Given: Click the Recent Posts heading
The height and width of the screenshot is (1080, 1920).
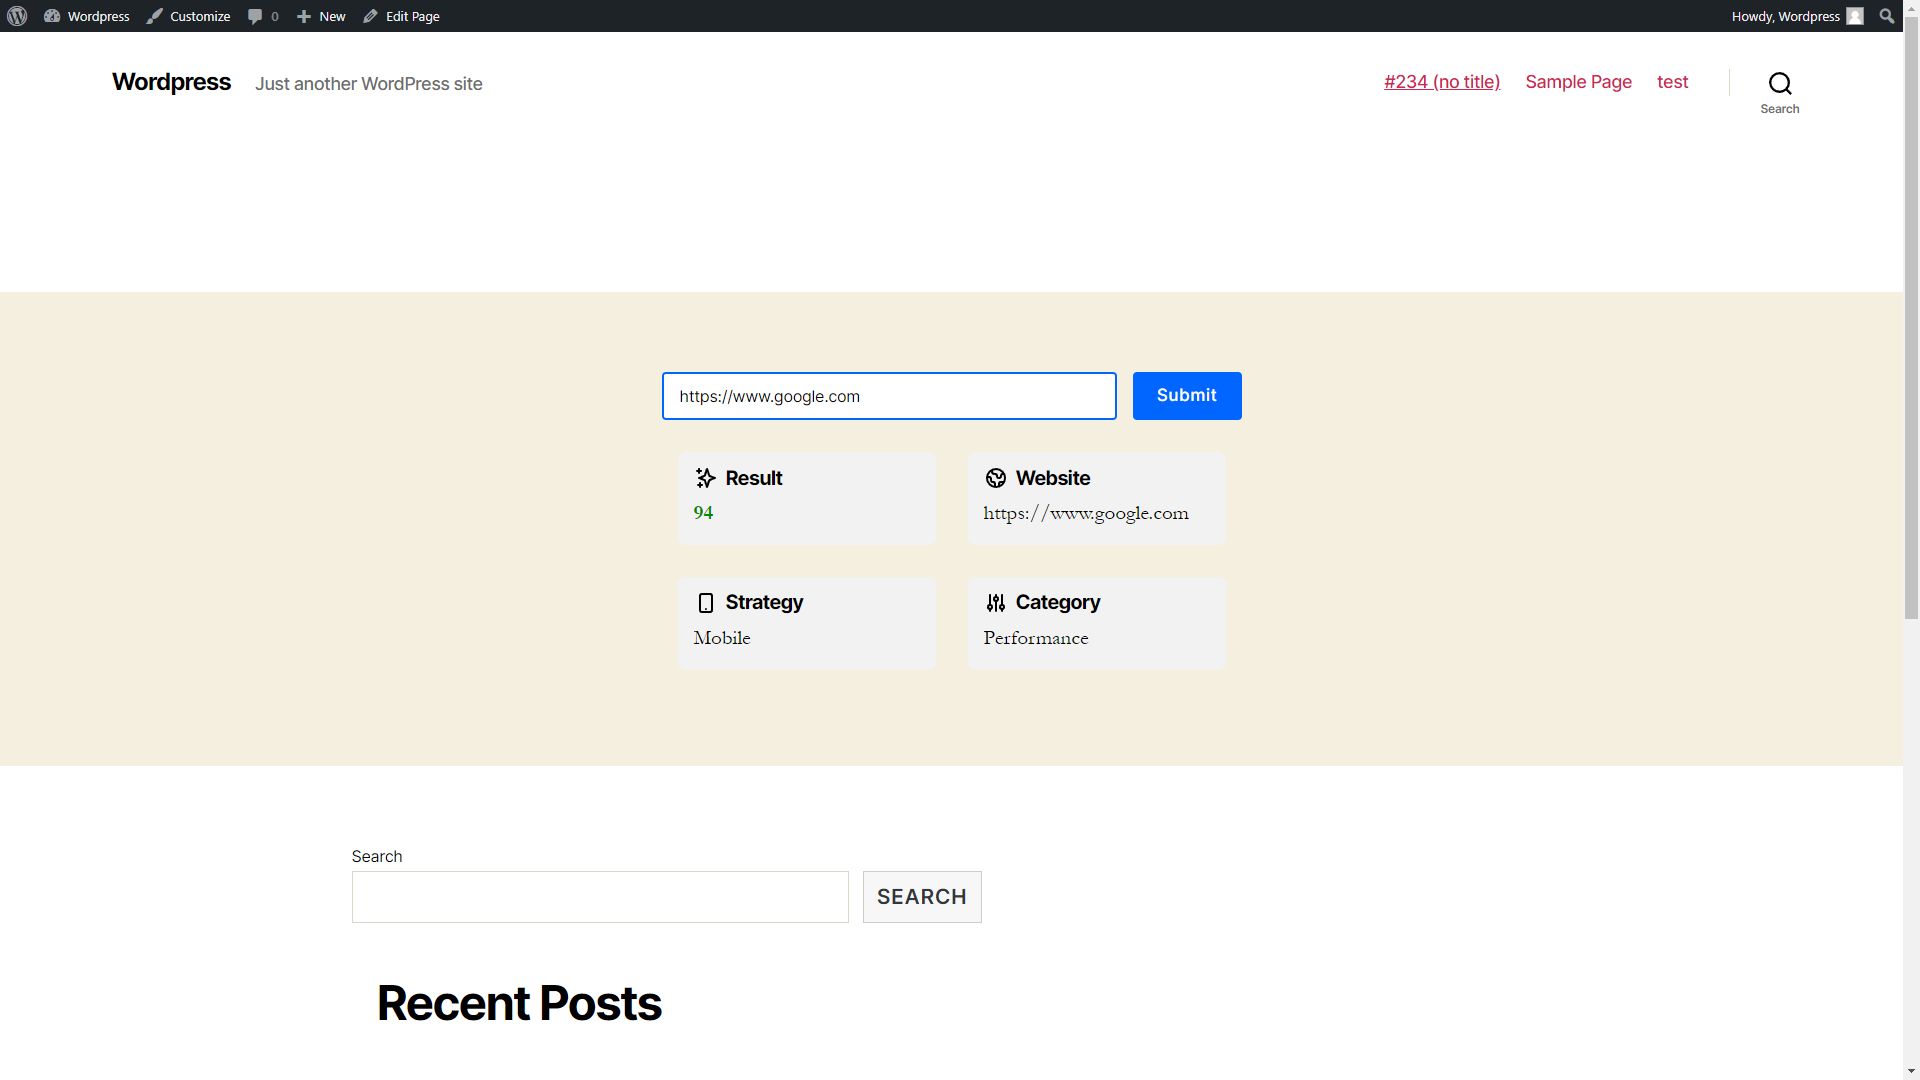Looking at the screenshot, I should 519,1003.
